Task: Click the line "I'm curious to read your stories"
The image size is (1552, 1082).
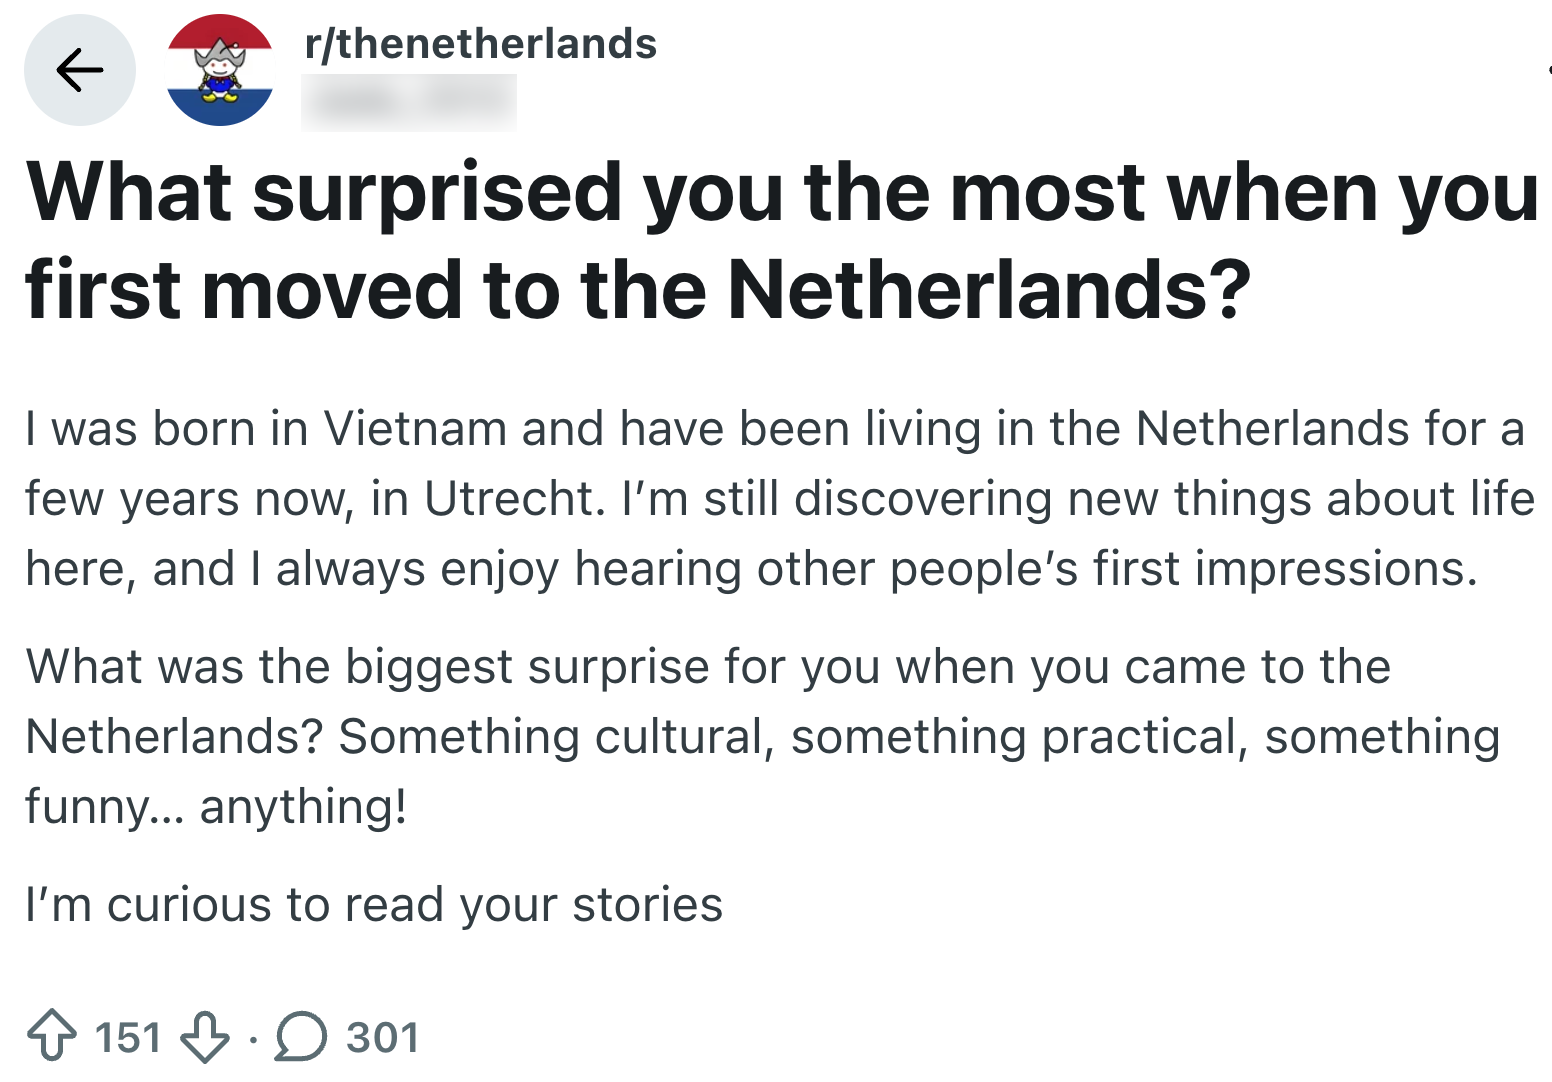Action: click(x=374, y=905)
